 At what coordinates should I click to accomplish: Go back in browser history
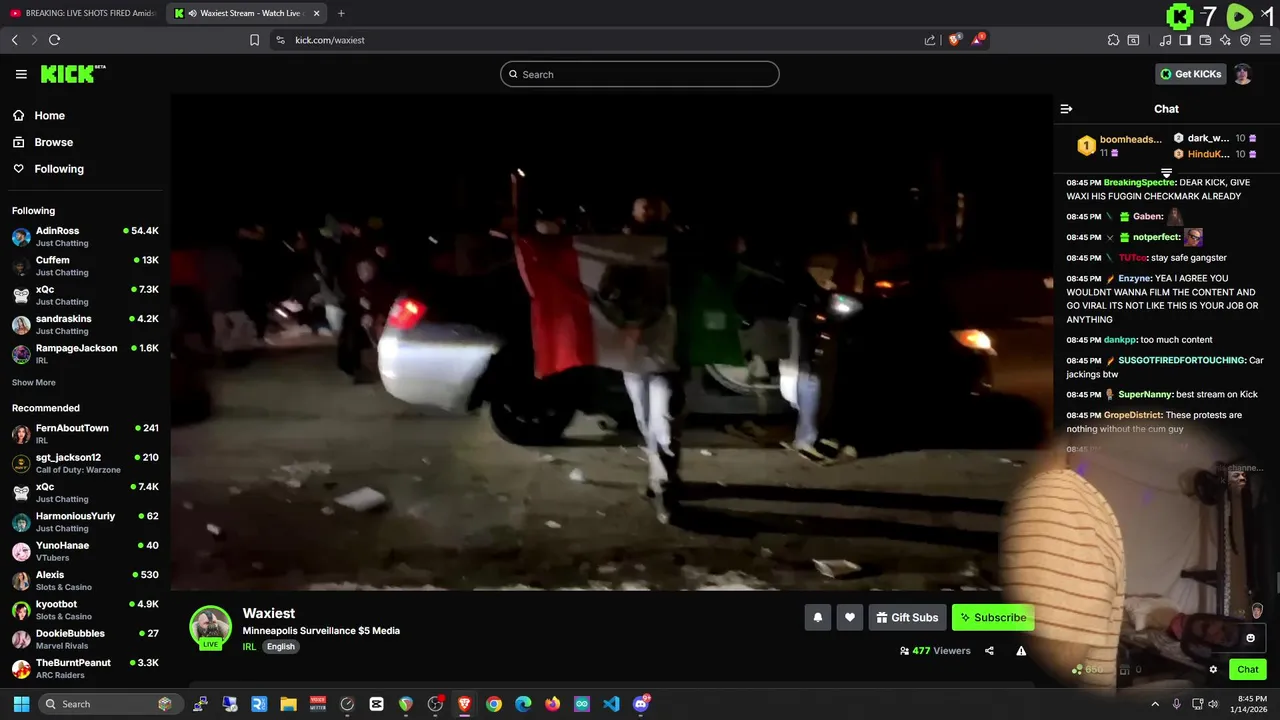[x=14, y=40]
